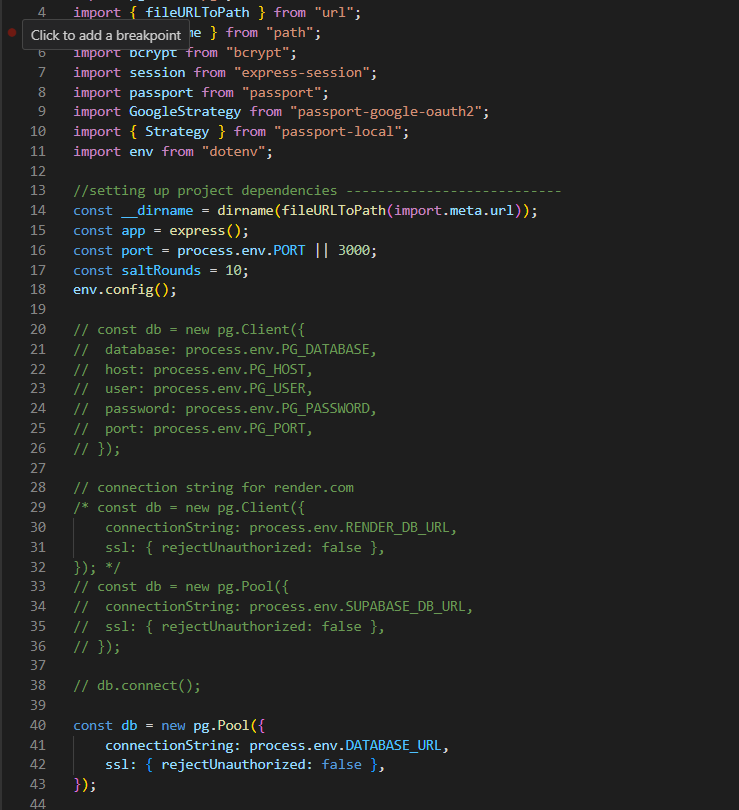Click 'SUPABASE_DB_URL' in the commented line

[405, 606]
